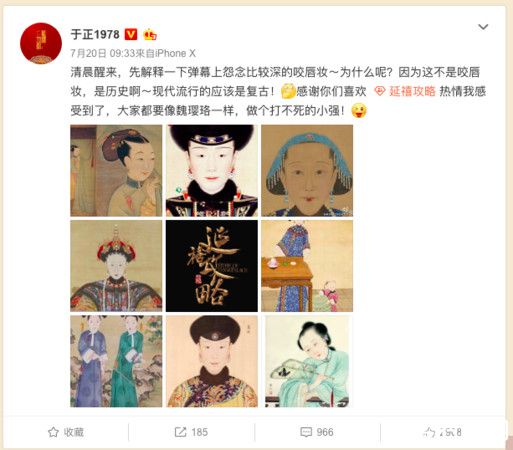513x450 pixels.
Task: Open the red crown court portrait thumbnail
Action: (116, 266)
